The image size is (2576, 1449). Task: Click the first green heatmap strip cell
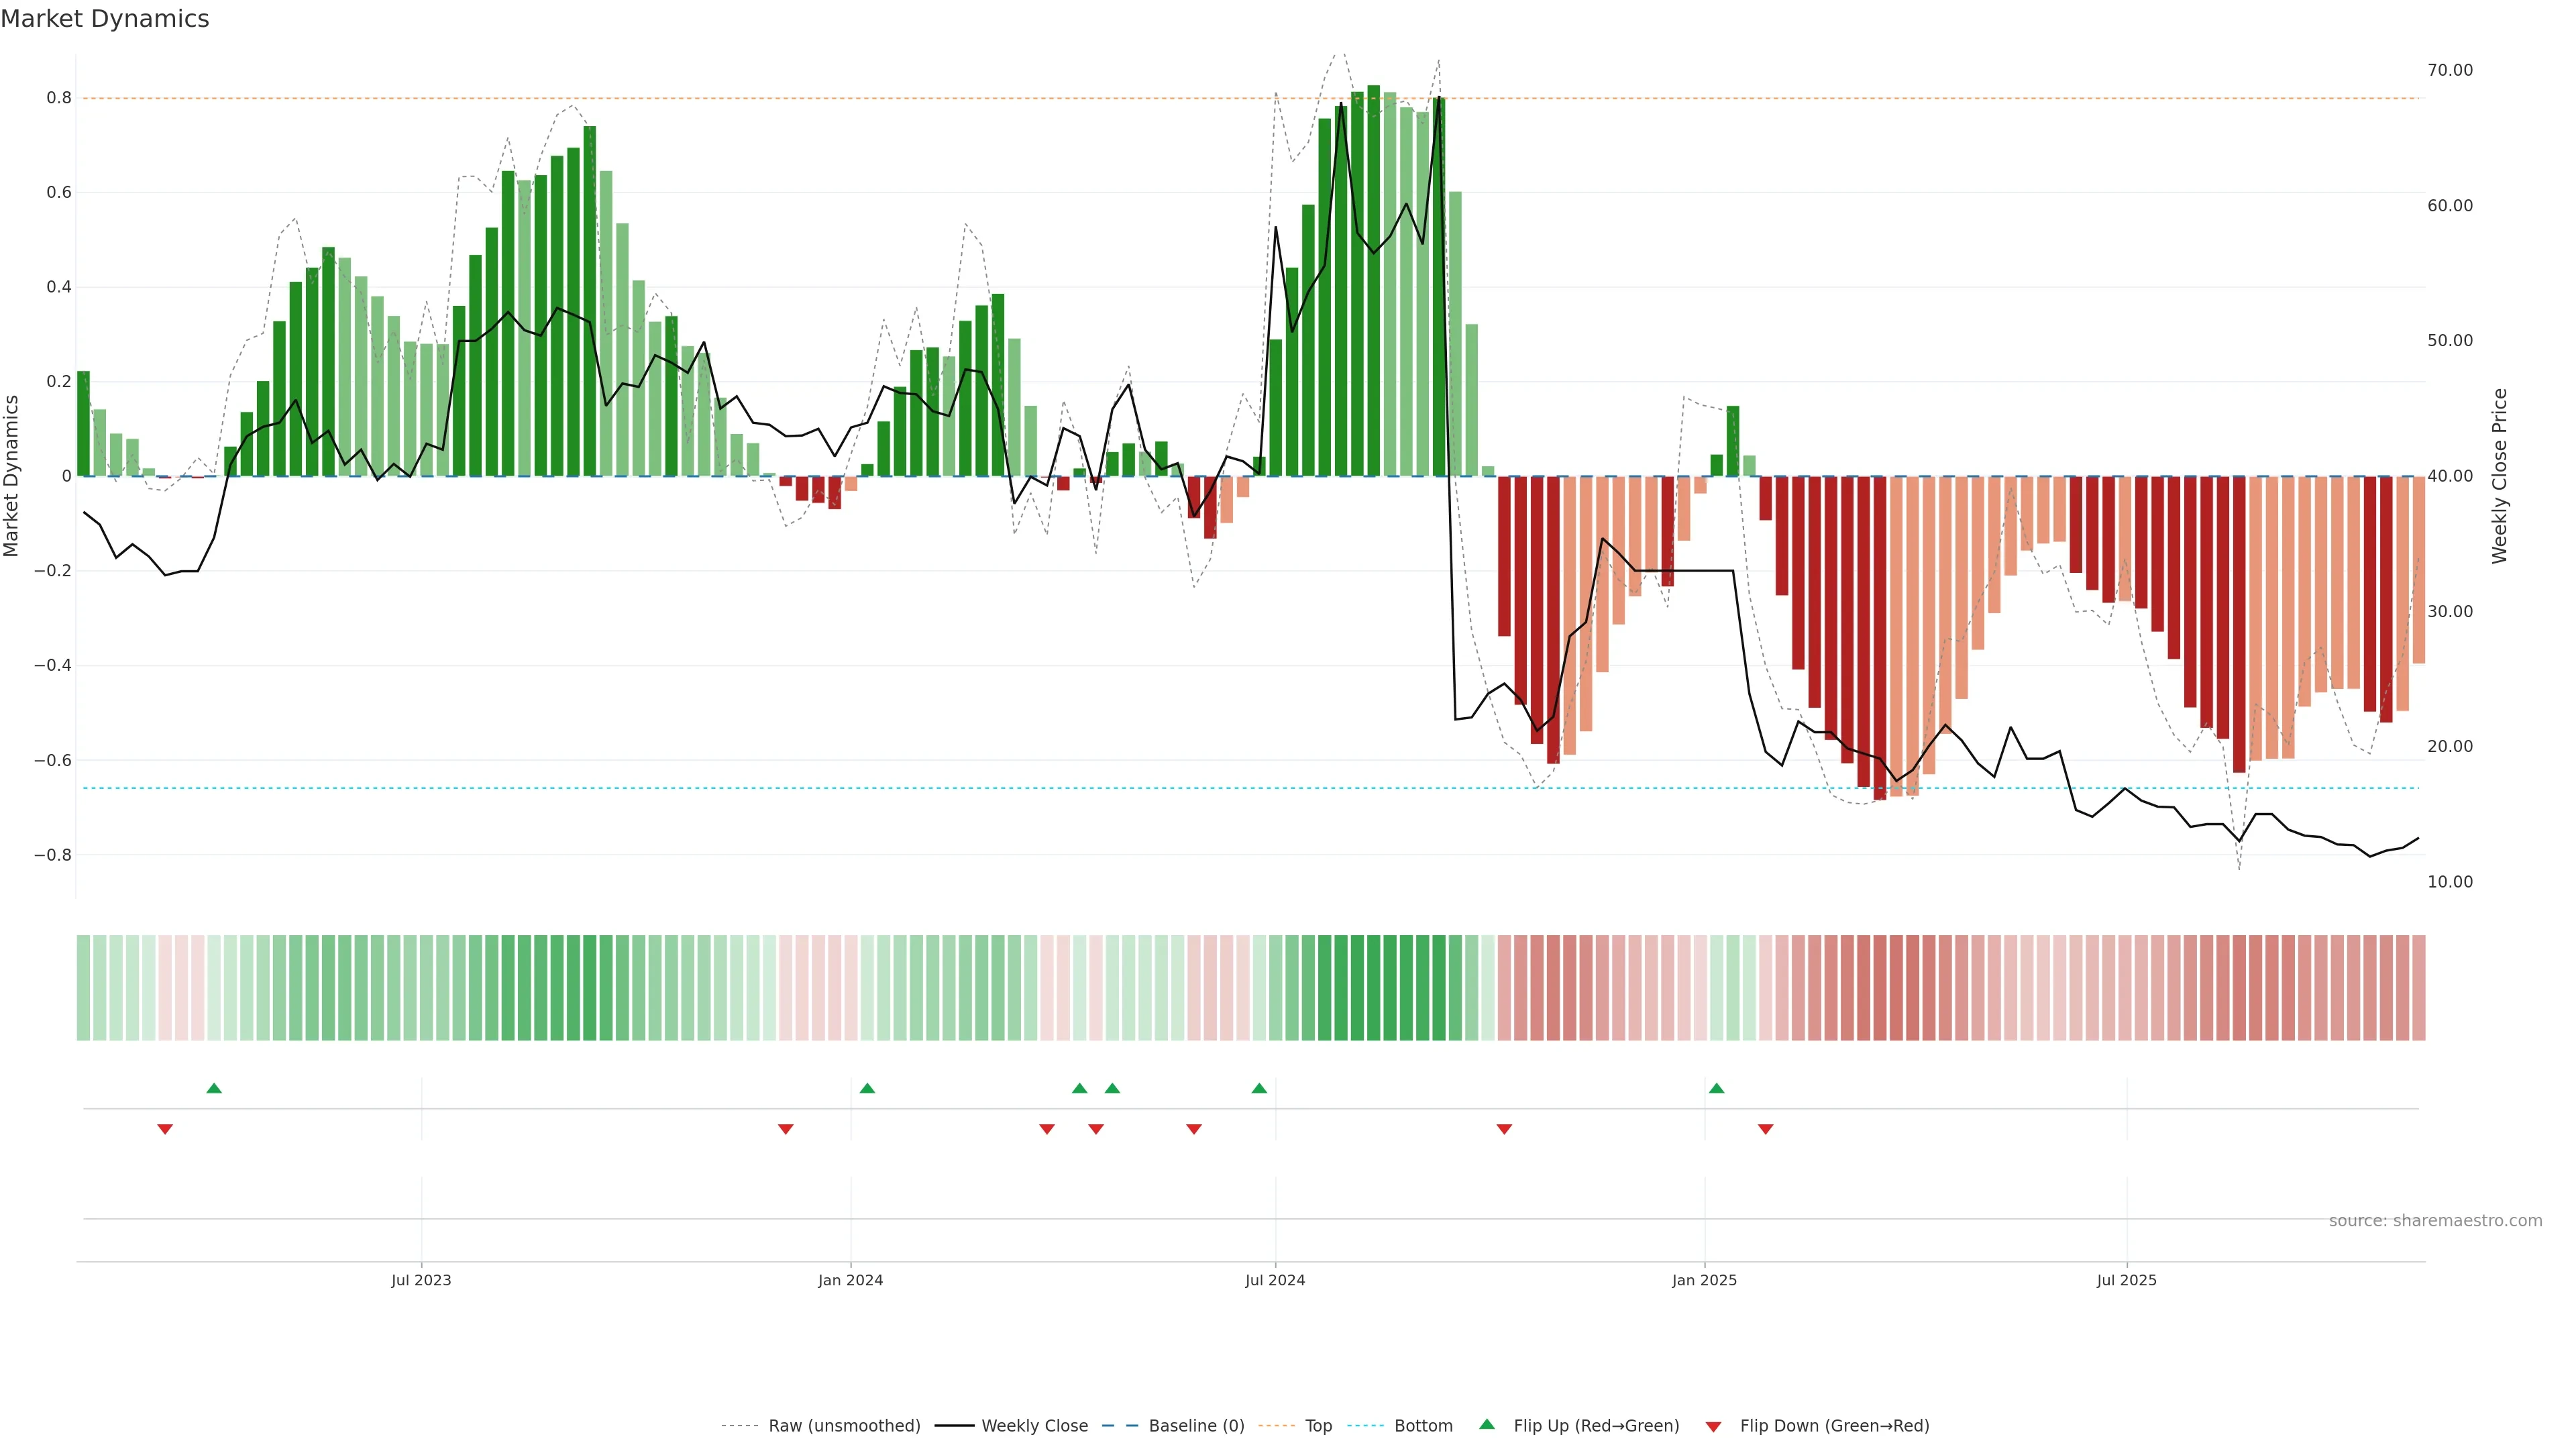tap(83, 987)
